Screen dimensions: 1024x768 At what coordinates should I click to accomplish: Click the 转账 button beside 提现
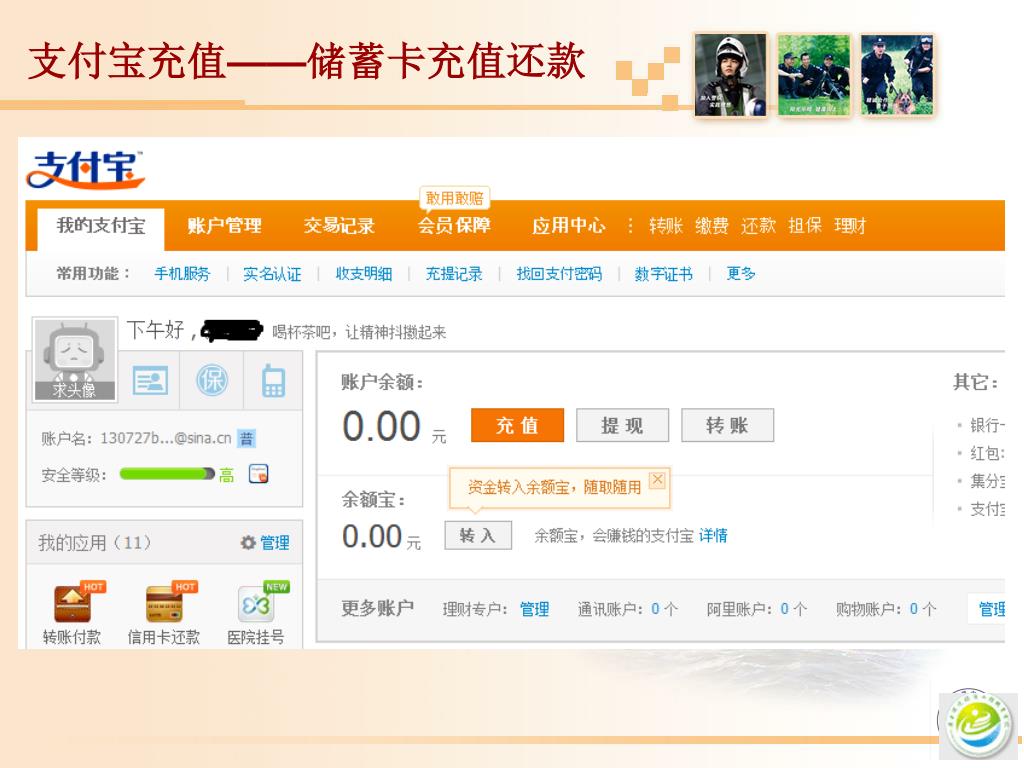coord(728,425)
